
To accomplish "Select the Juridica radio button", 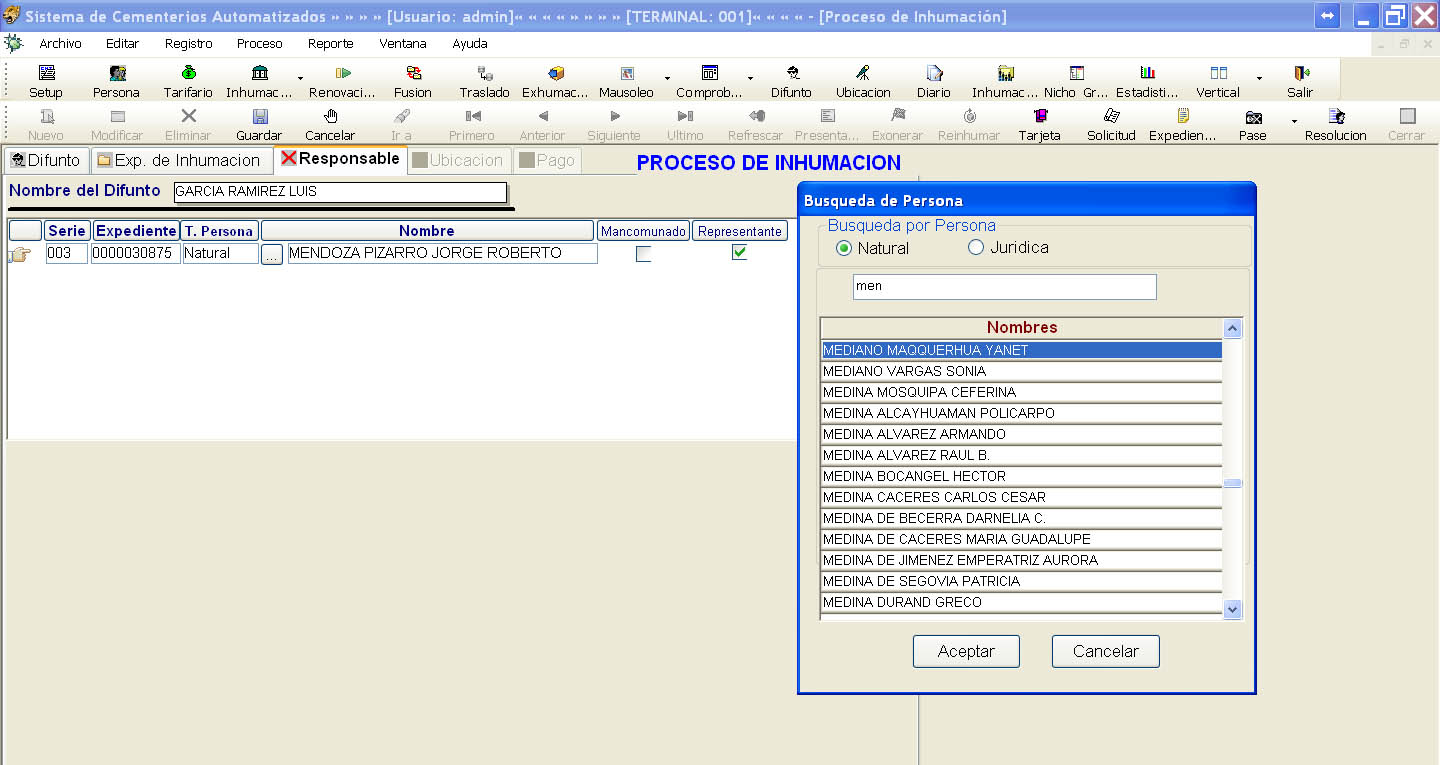I will tap(976, 248).
